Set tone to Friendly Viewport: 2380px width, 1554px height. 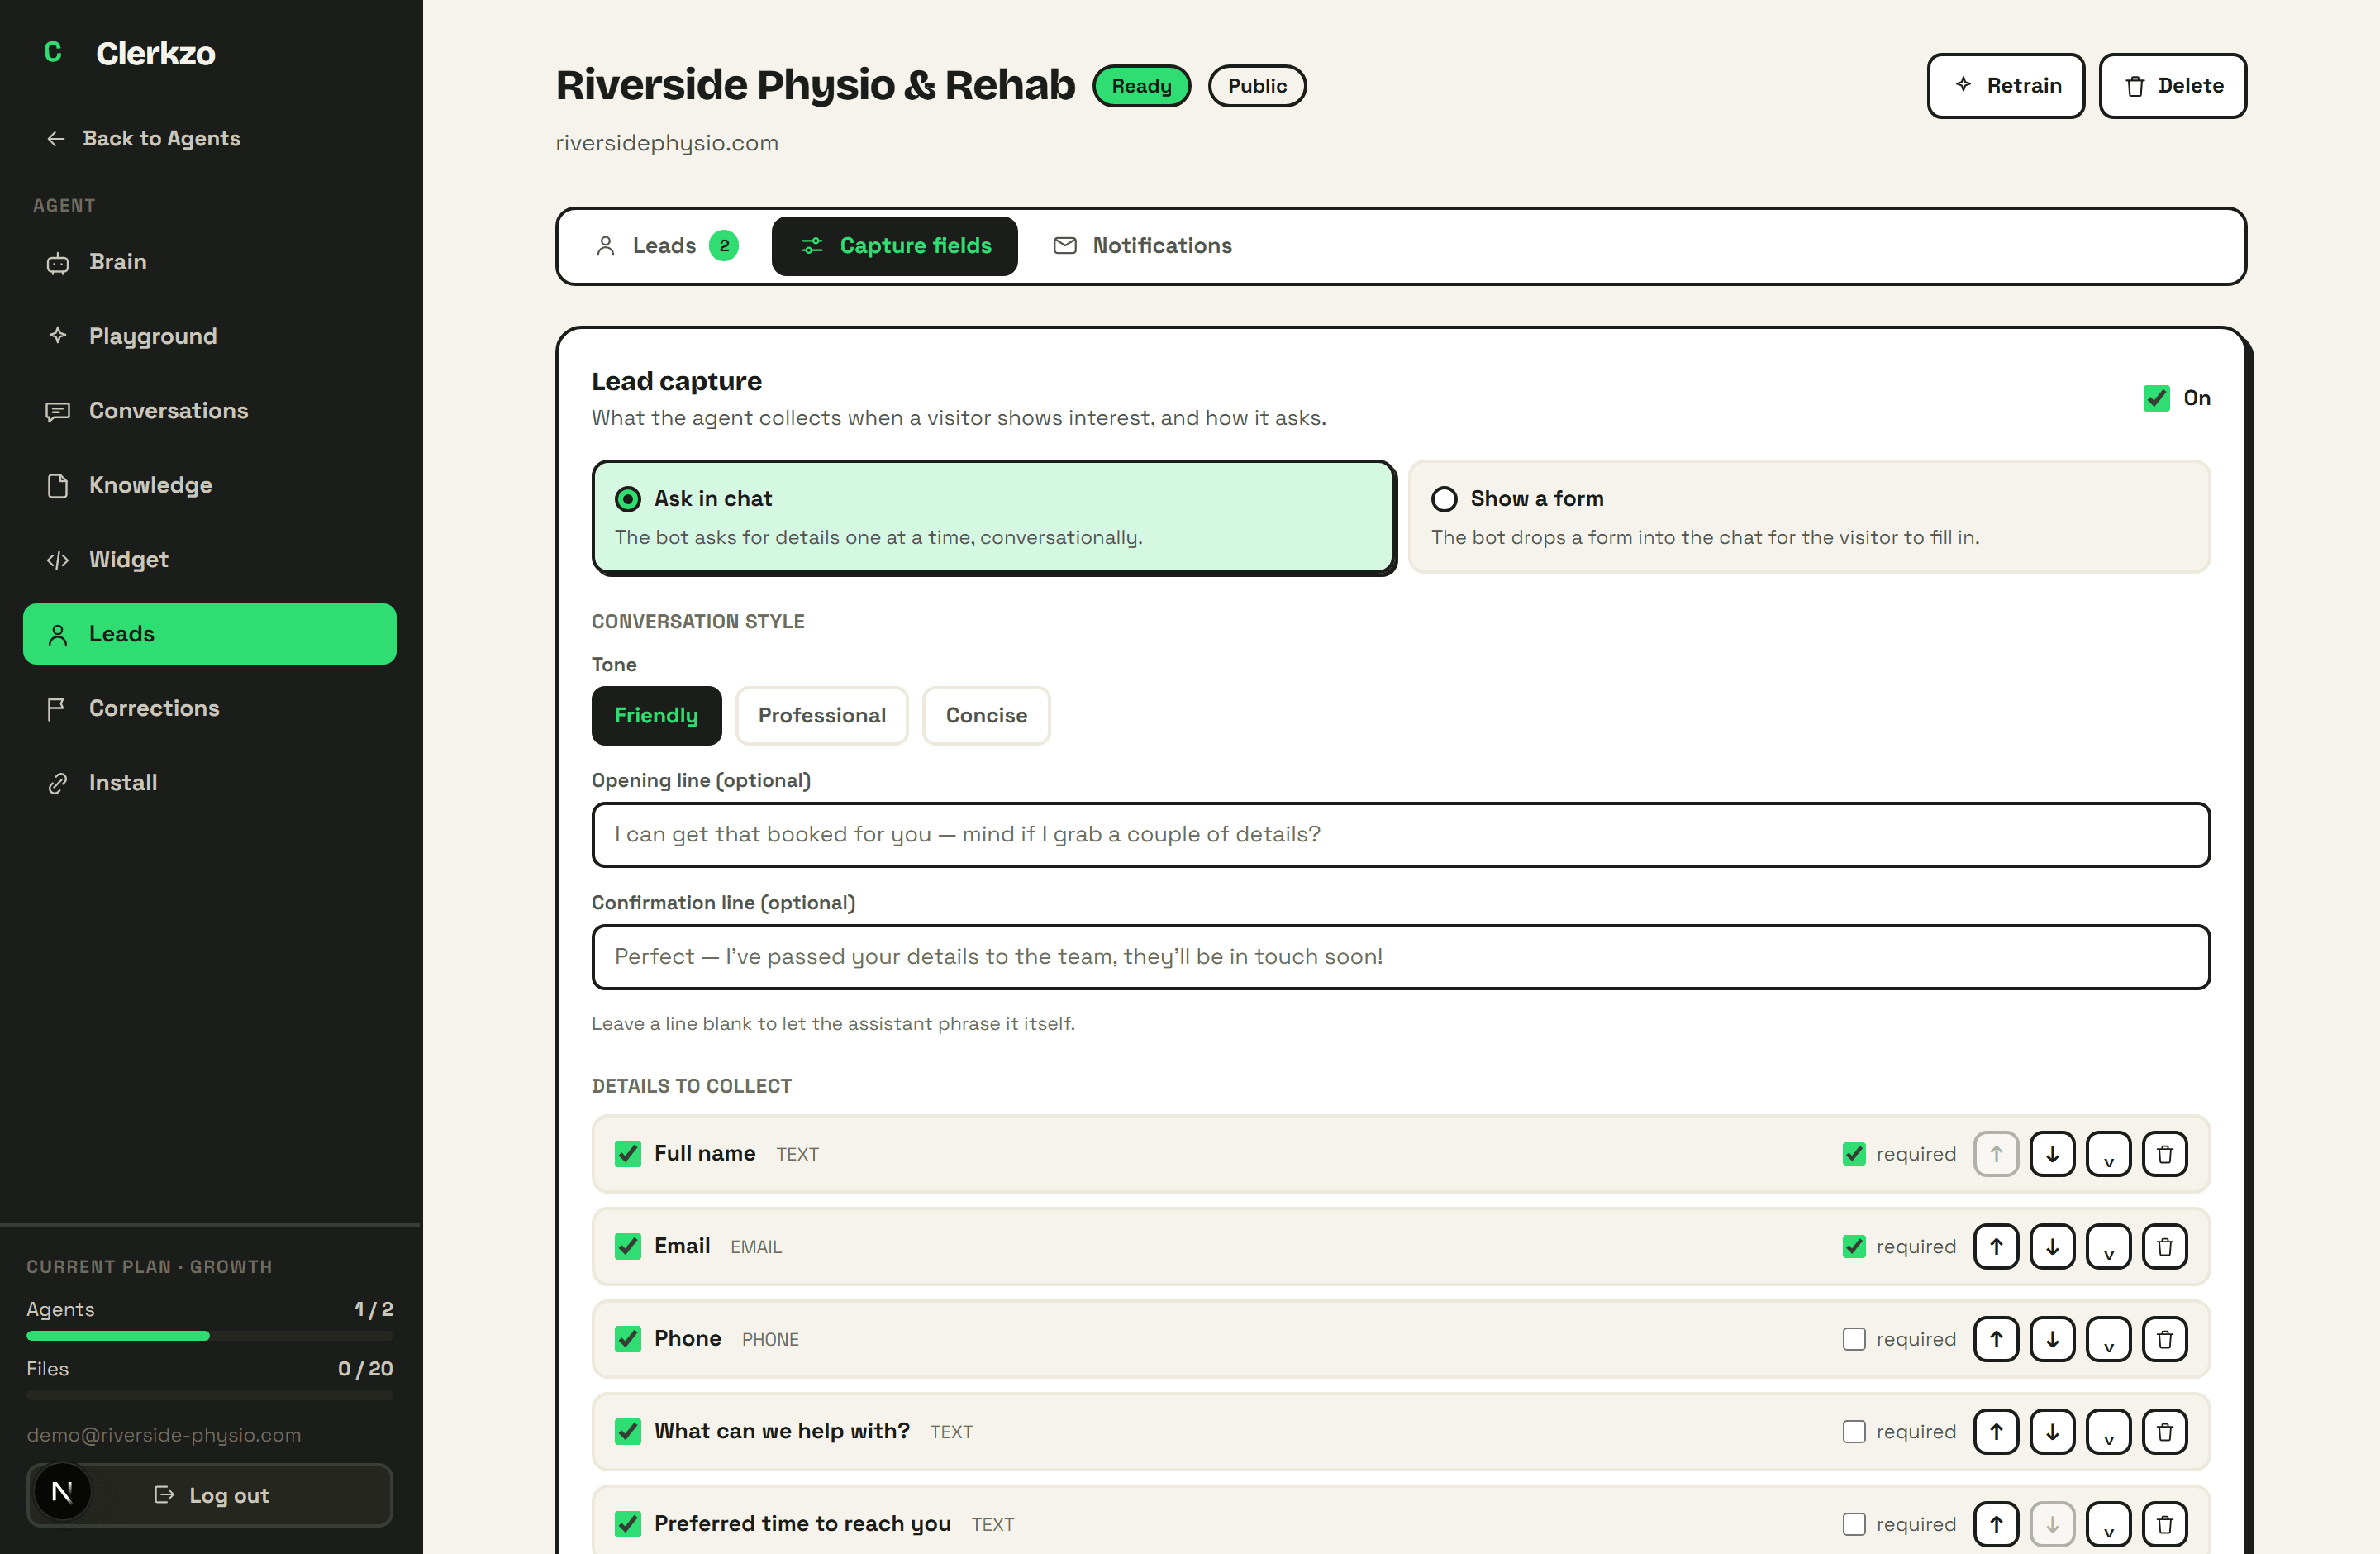(x=656, y=715)
